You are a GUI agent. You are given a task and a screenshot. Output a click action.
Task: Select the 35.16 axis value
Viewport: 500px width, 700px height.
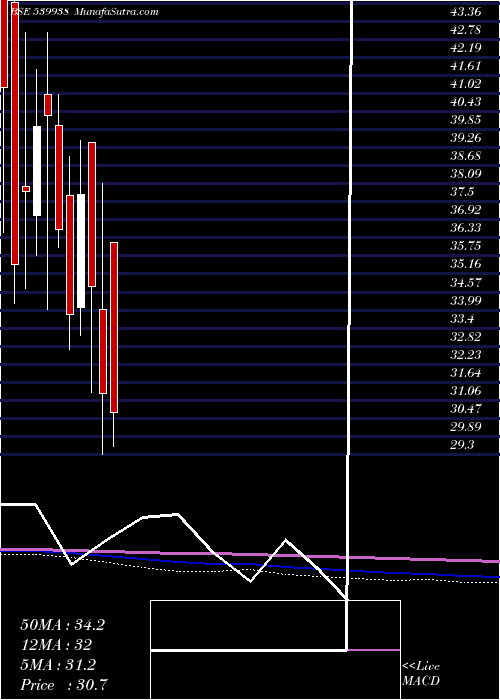(466, 264)
